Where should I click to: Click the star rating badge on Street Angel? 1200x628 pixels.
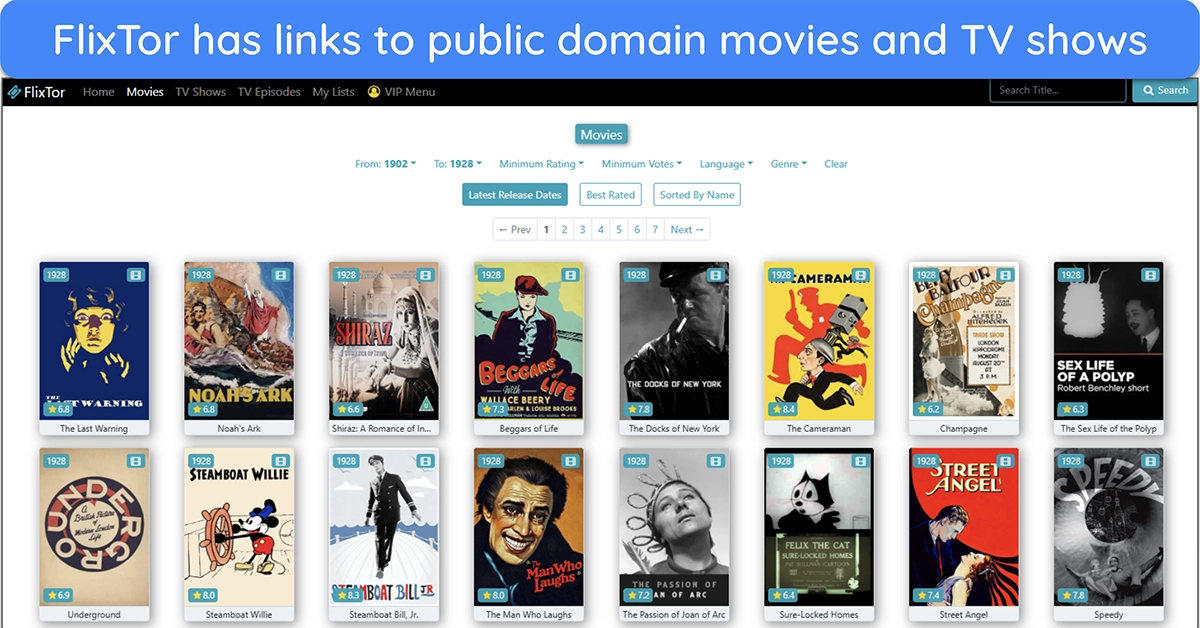coord(928,595)
